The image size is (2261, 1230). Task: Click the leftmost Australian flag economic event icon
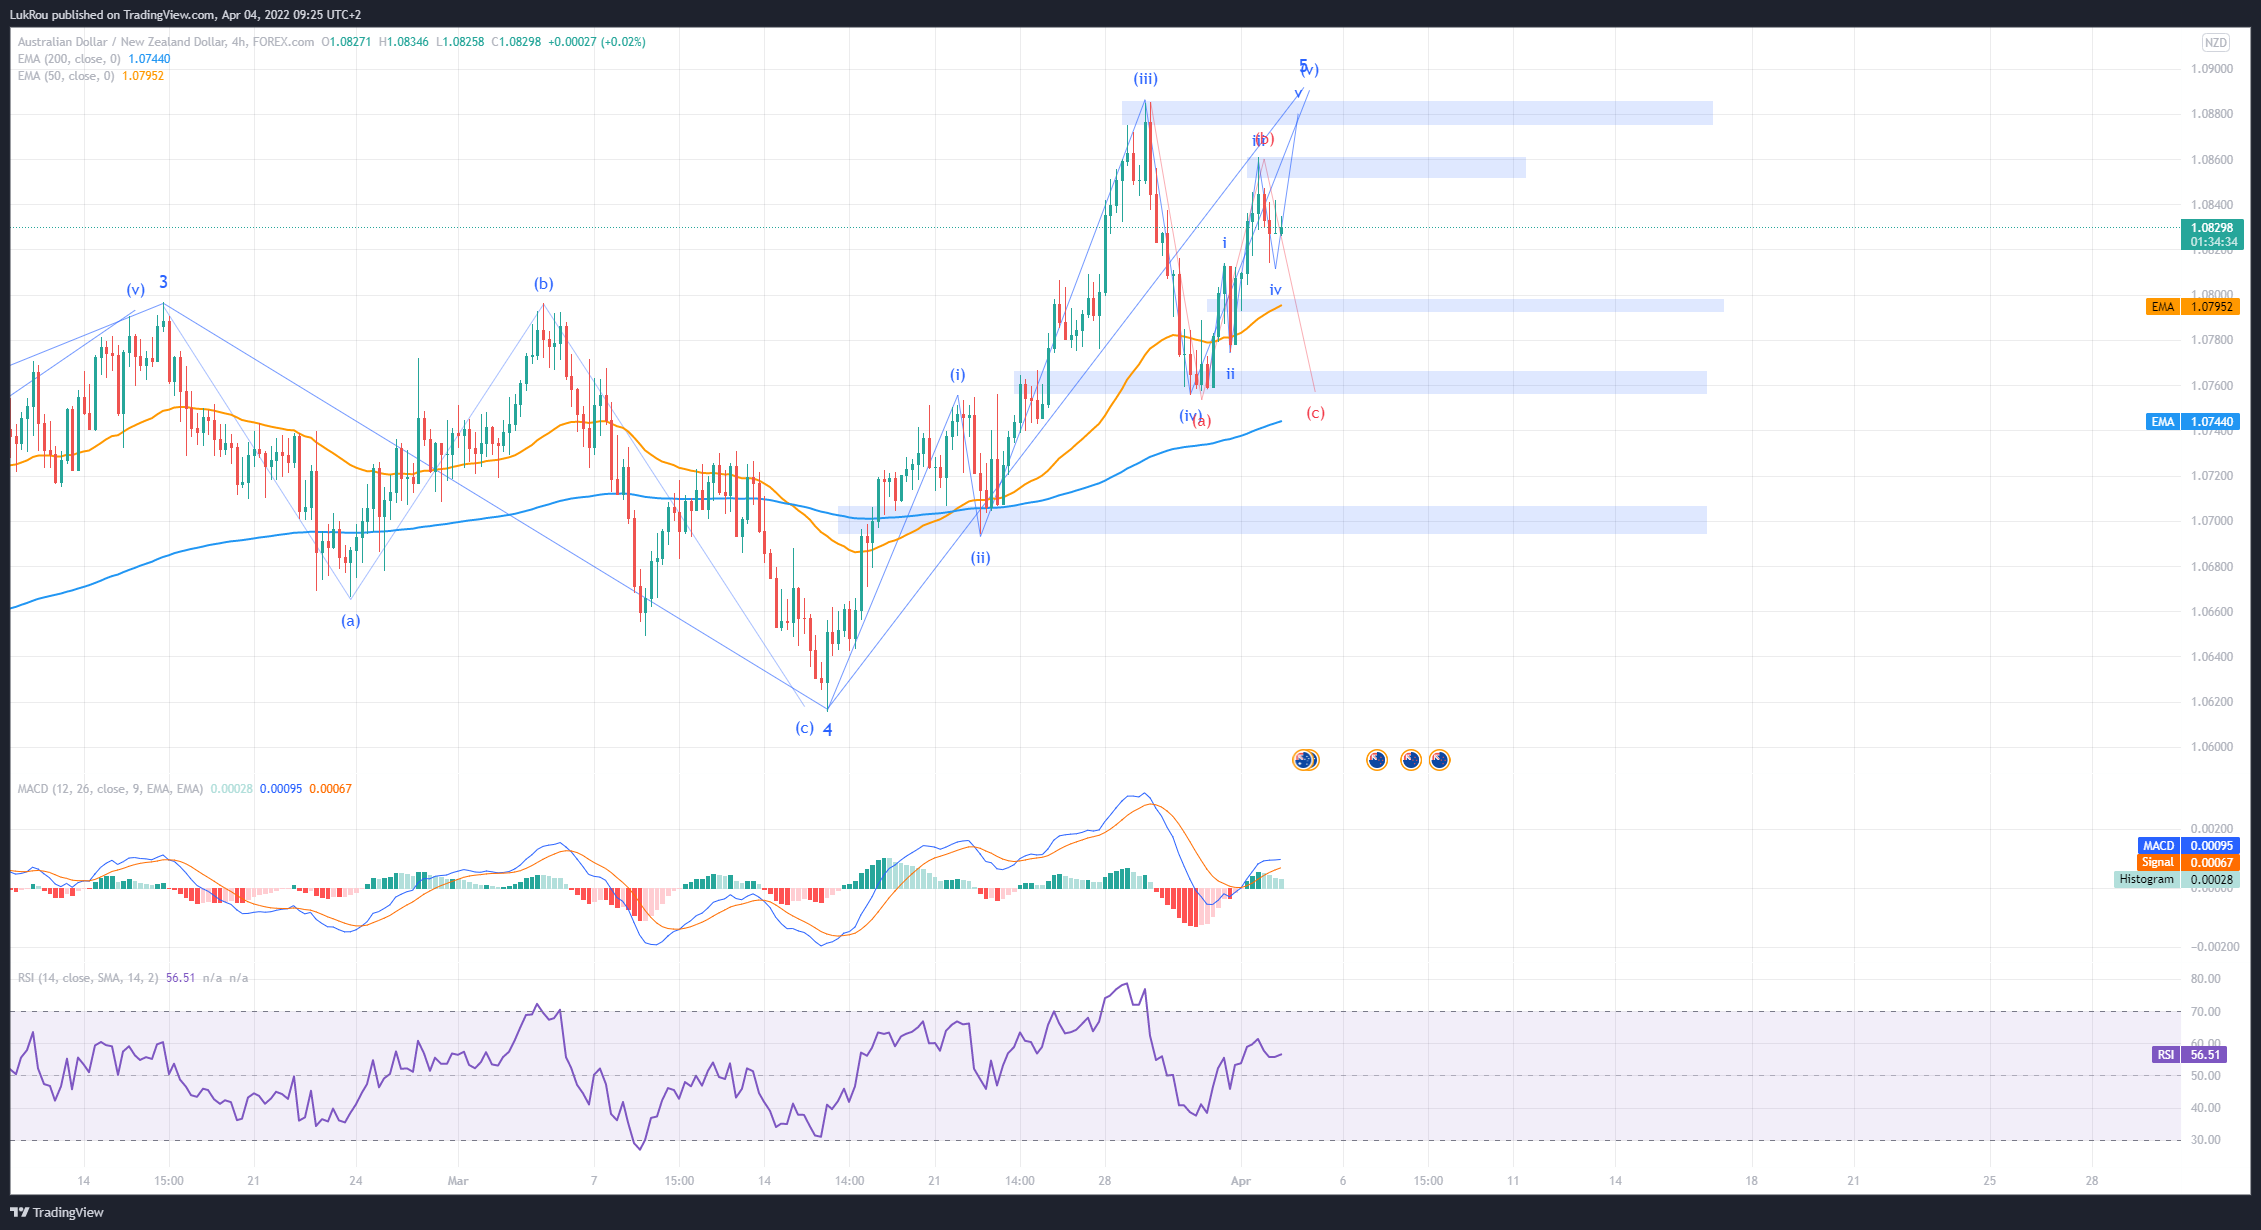[1304, 760]
